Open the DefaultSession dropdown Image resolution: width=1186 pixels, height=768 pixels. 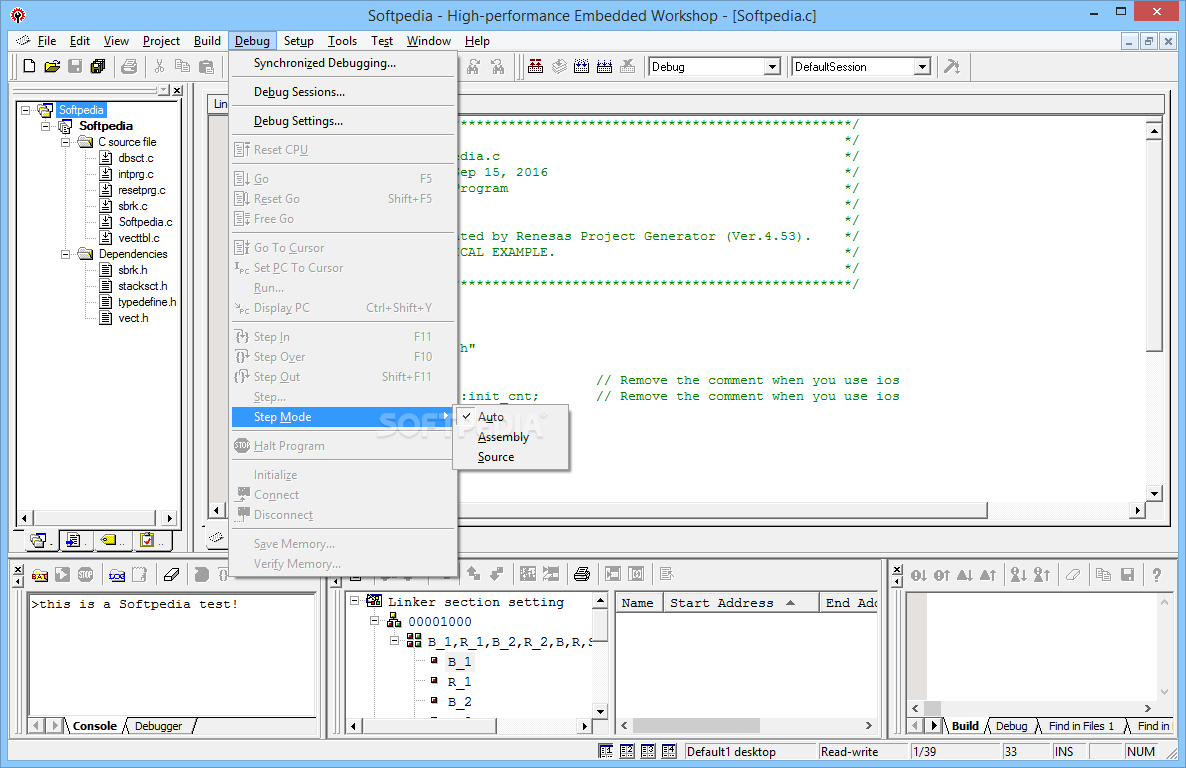tap(921, 67)
